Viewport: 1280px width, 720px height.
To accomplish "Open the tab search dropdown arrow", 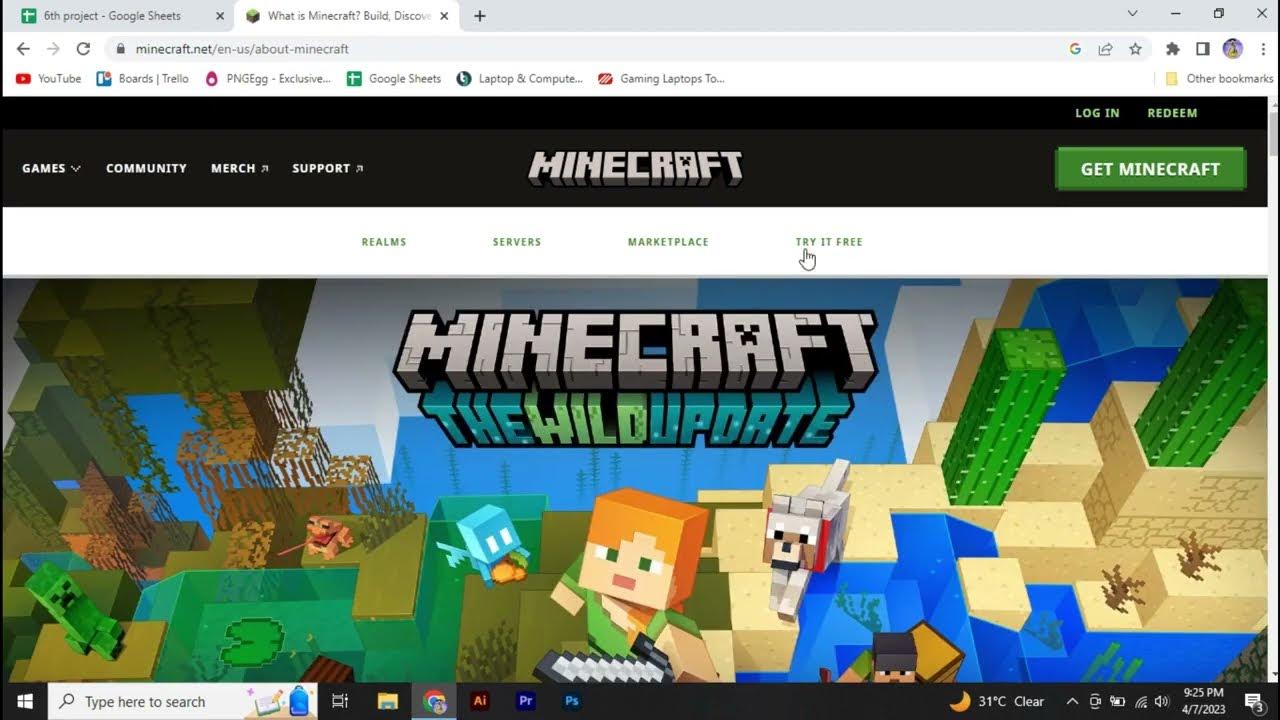I will point(1132,14).
